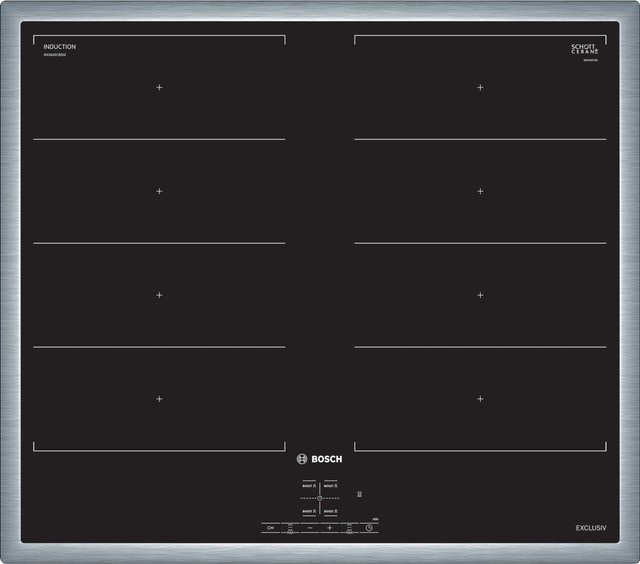Tap the front-right cooking zone cross

pos(480,399)
